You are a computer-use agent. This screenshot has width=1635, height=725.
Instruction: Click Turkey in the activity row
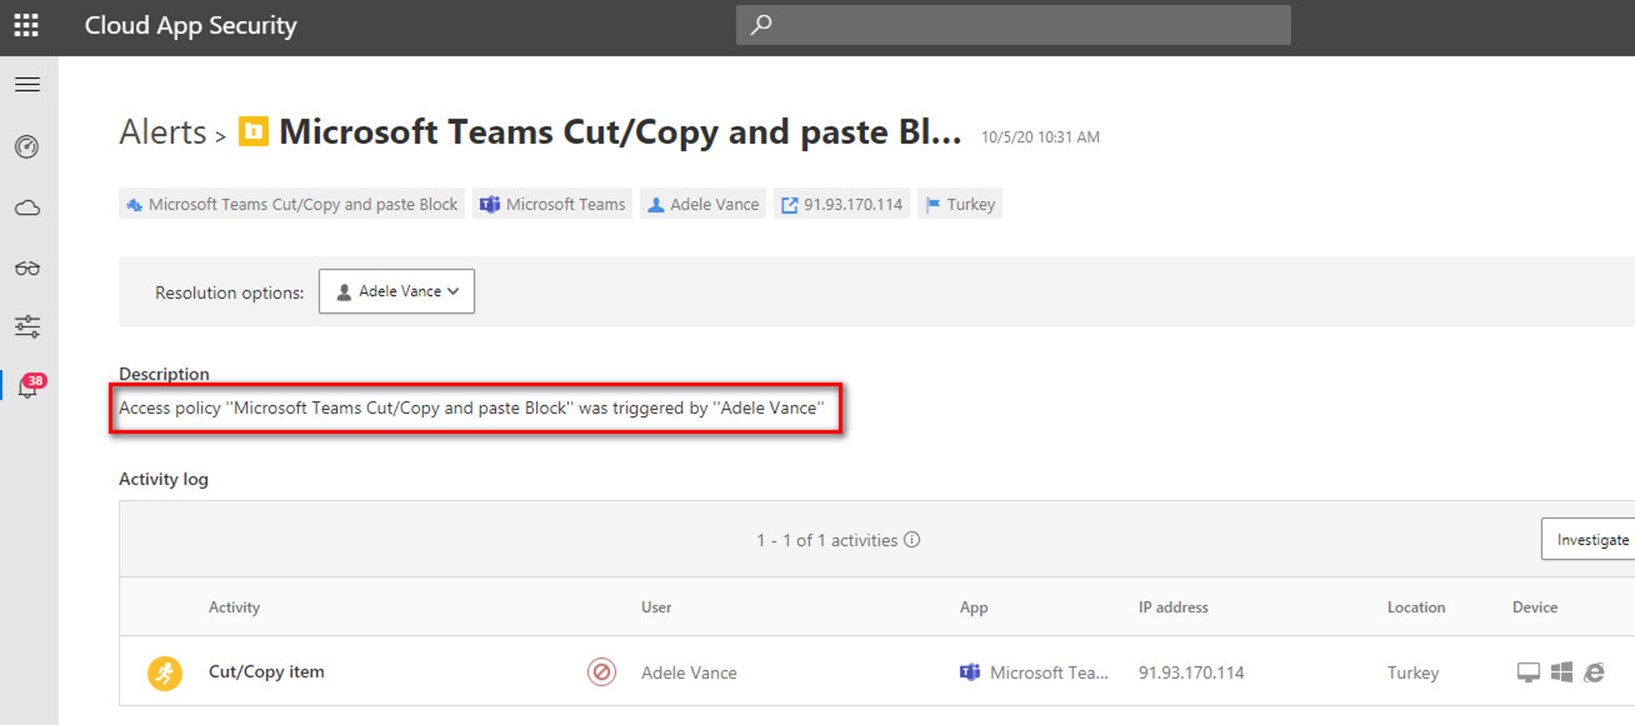pos(1413,673)
